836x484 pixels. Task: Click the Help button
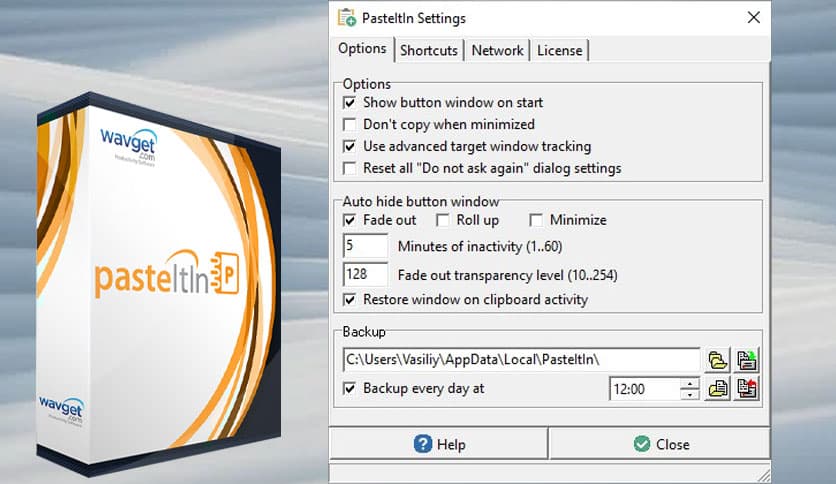[439, 444]
